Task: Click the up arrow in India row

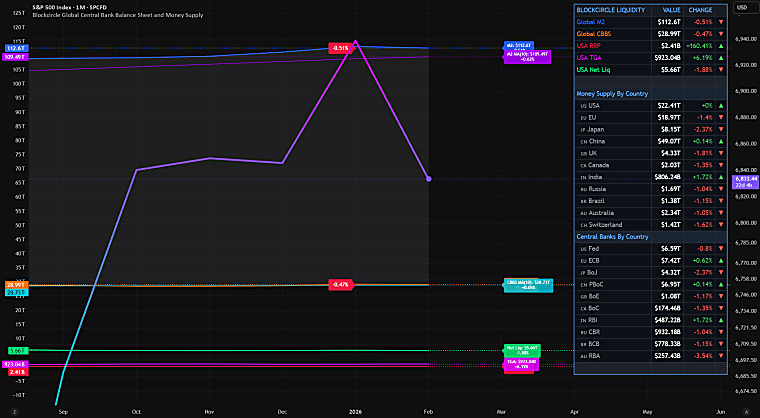Action: click(721, 177)
